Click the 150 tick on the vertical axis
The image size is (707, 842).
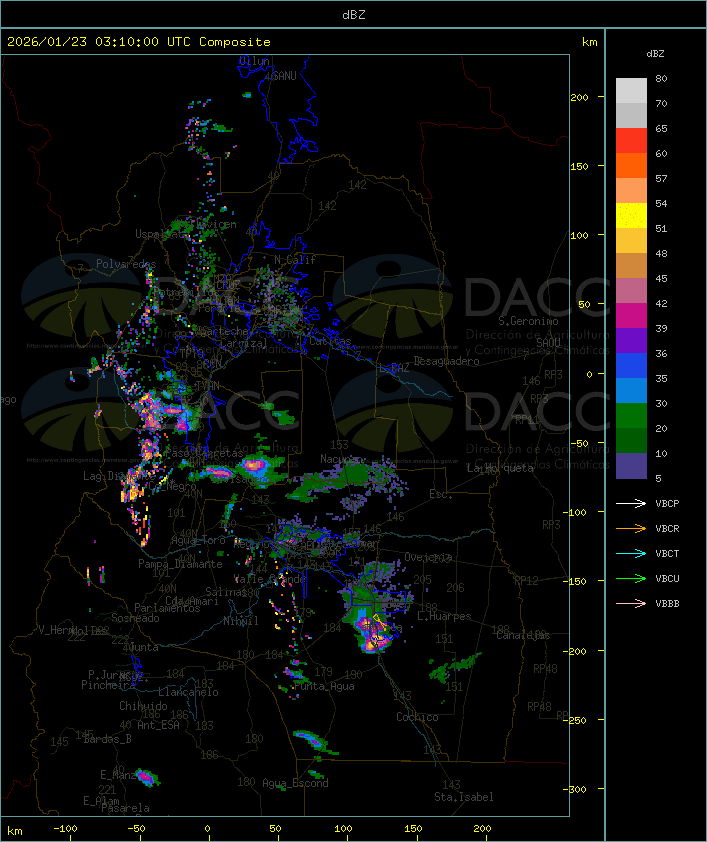click(579, 166)
